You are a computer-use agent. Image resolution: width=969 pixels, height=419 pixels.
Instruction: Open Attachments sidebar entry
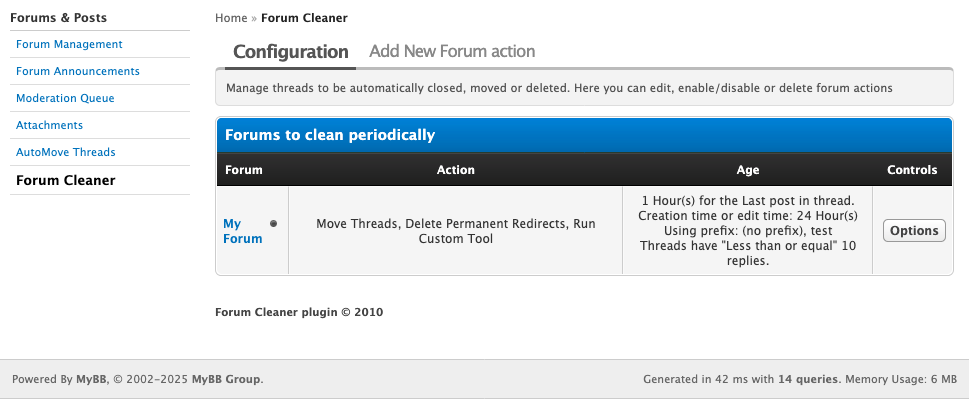[49, 125]
